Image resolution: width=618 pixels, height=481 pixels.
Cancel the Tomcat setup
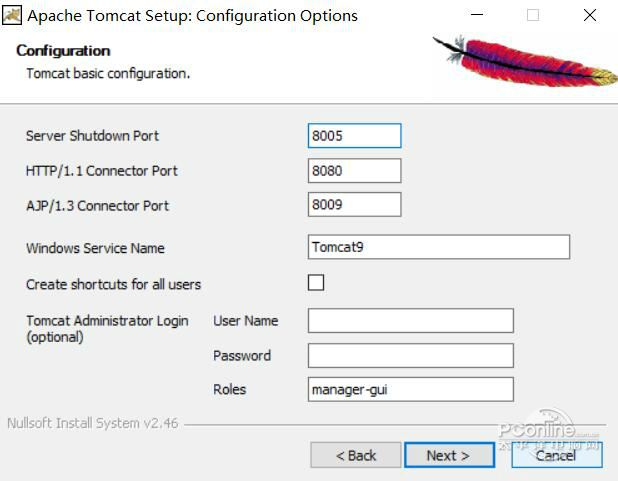tap(556, 455)
